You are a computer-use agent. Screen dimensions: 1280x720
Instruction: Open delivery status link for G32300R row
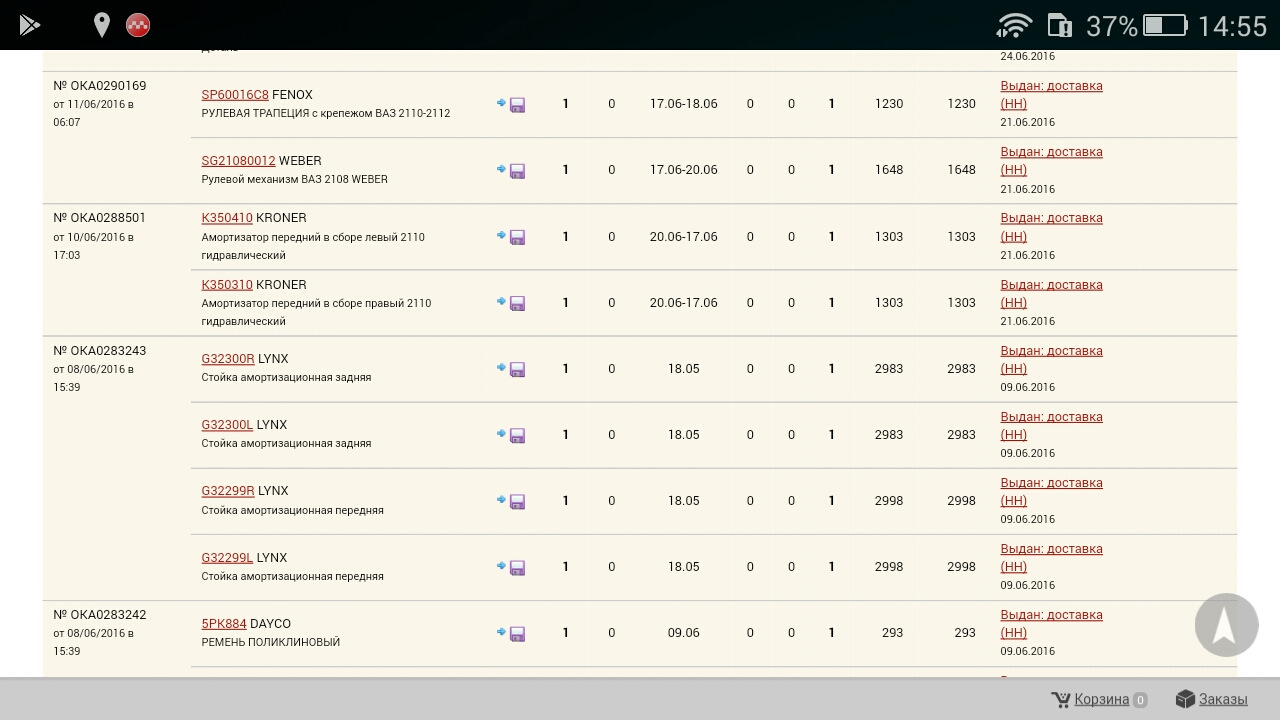(1051, 359)
